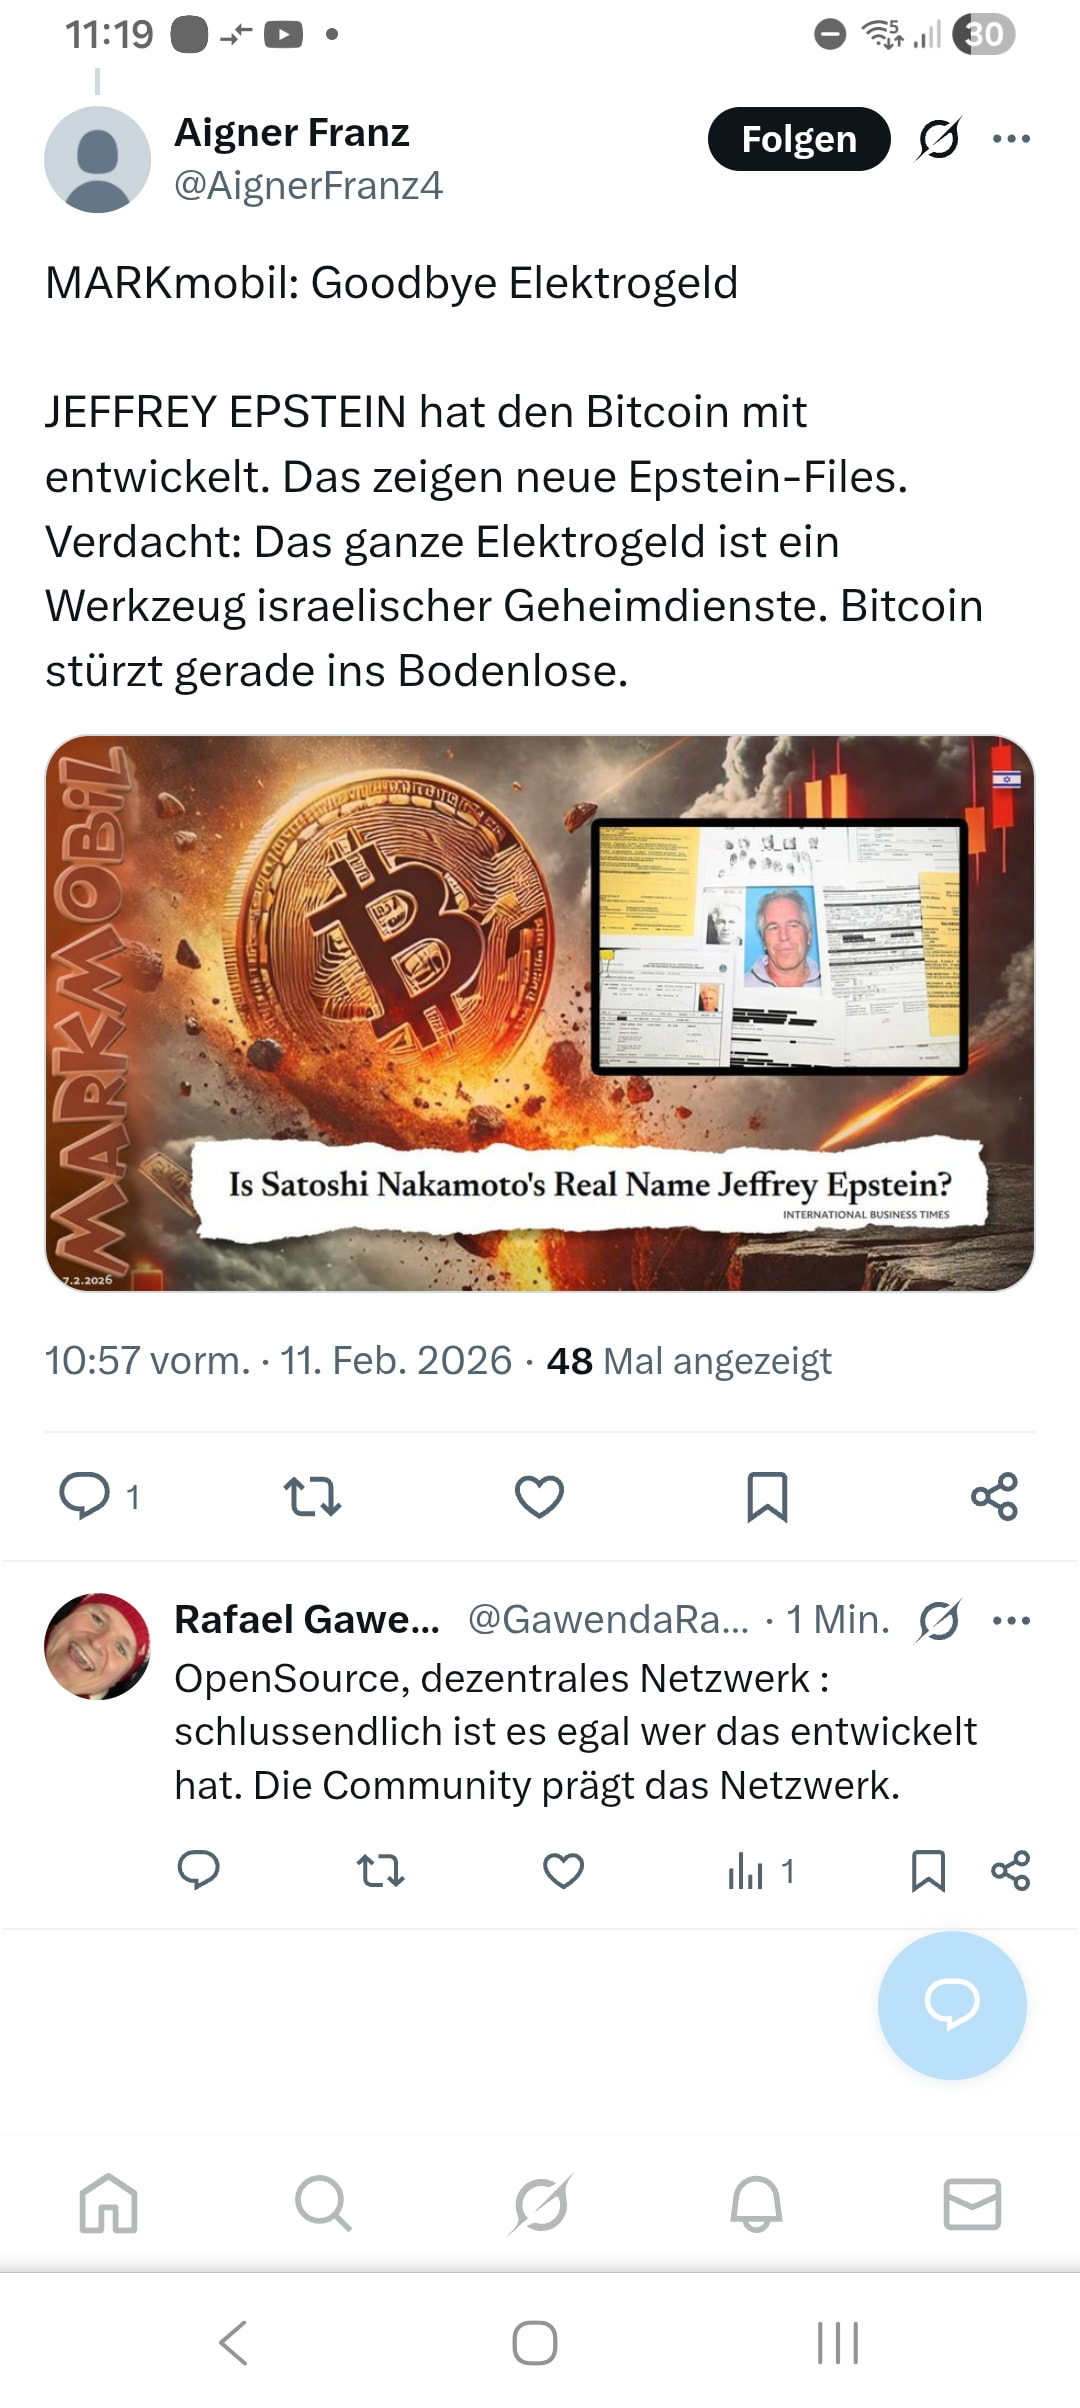Bookmark the main post
1080x2408 pixels.
[767, 1496]
